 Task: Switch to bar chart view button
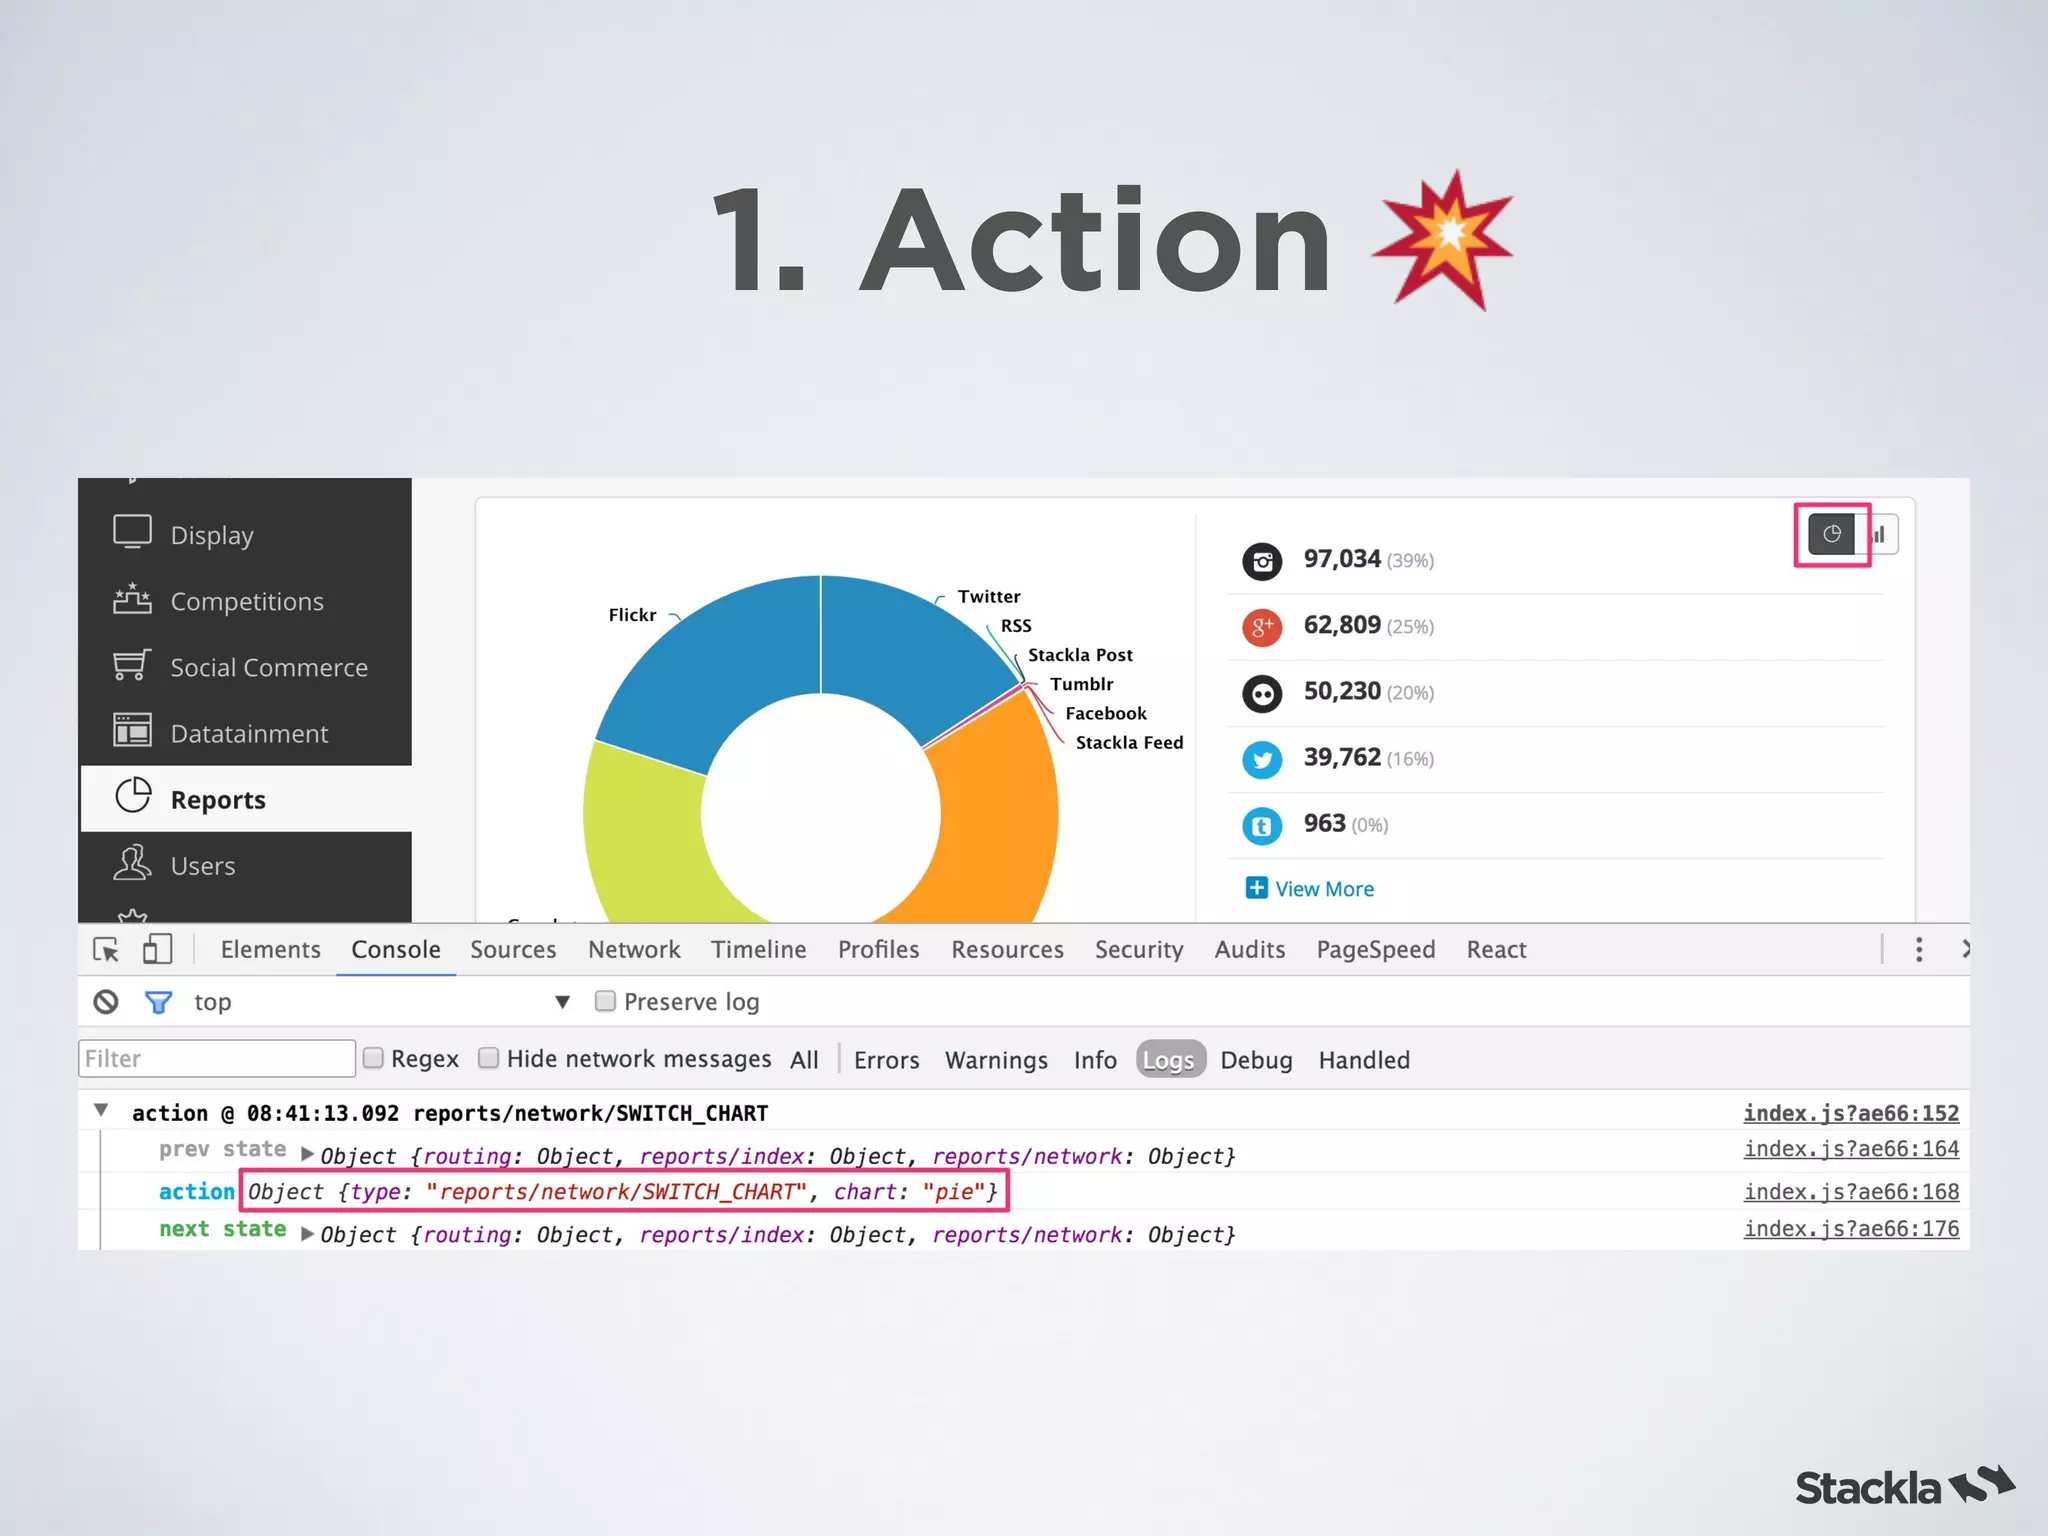[1877, 534]
